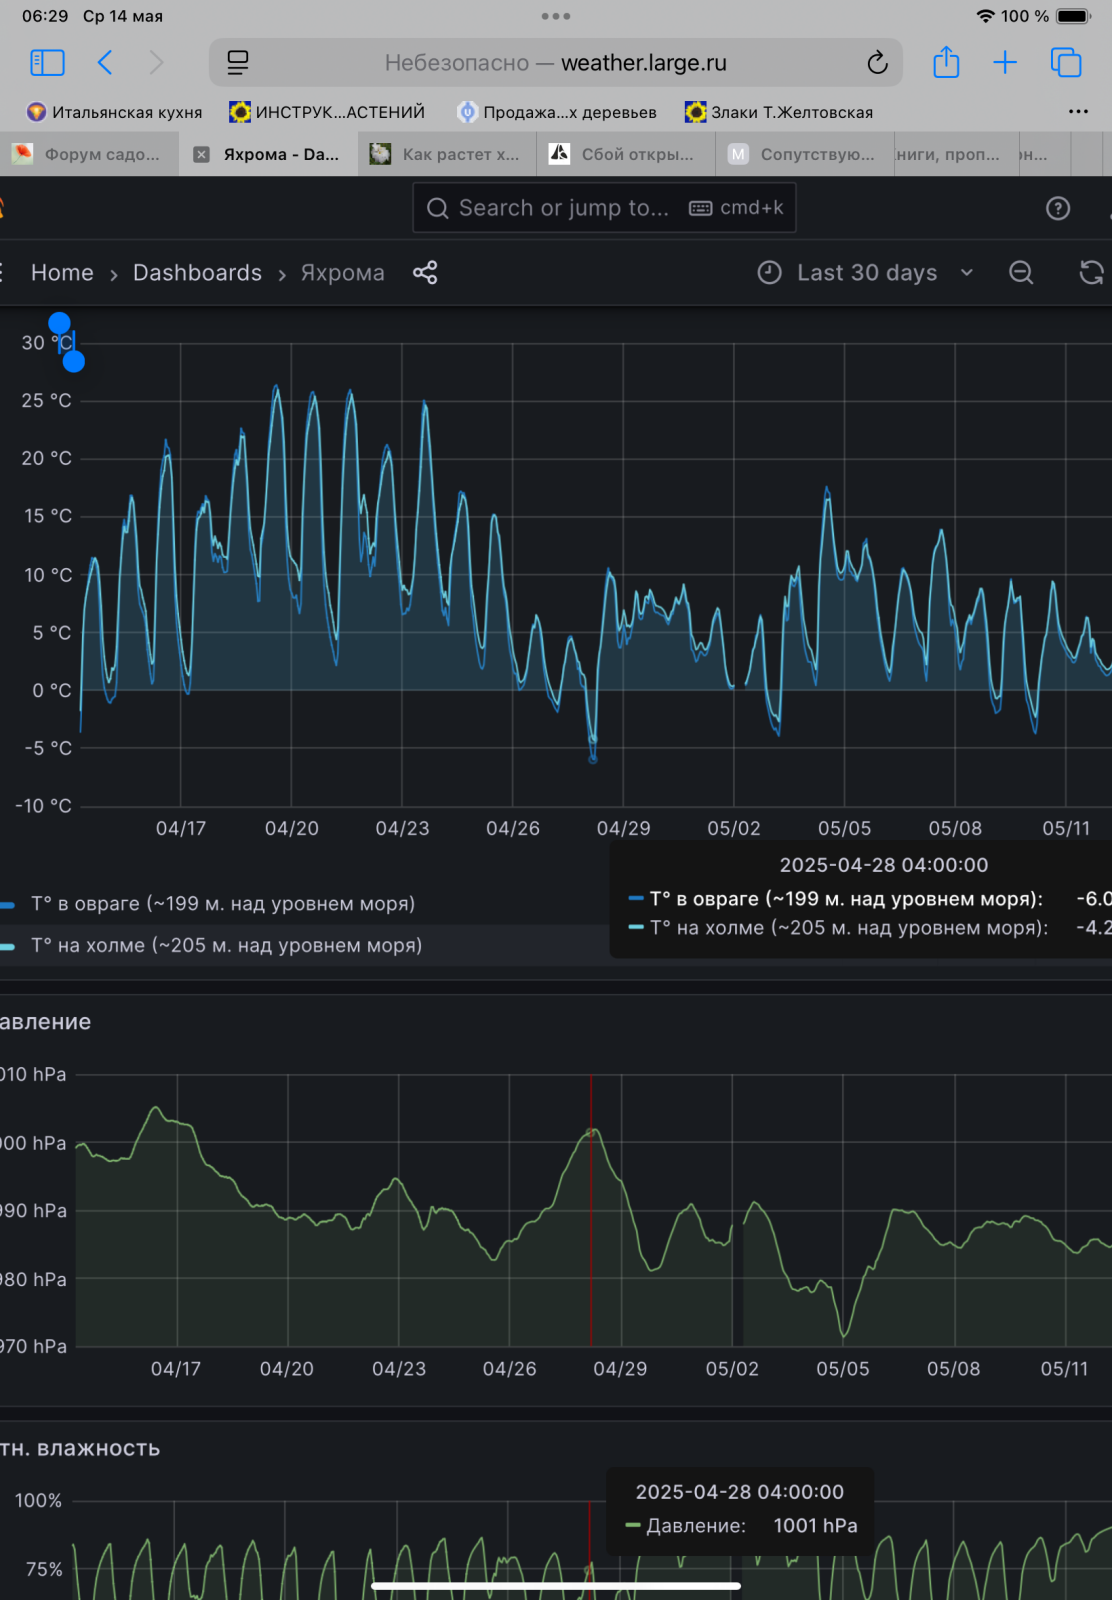Go back with the Safari back arrow
1112x1600 pixels.
pyautogui.click(x=105, y=63)
